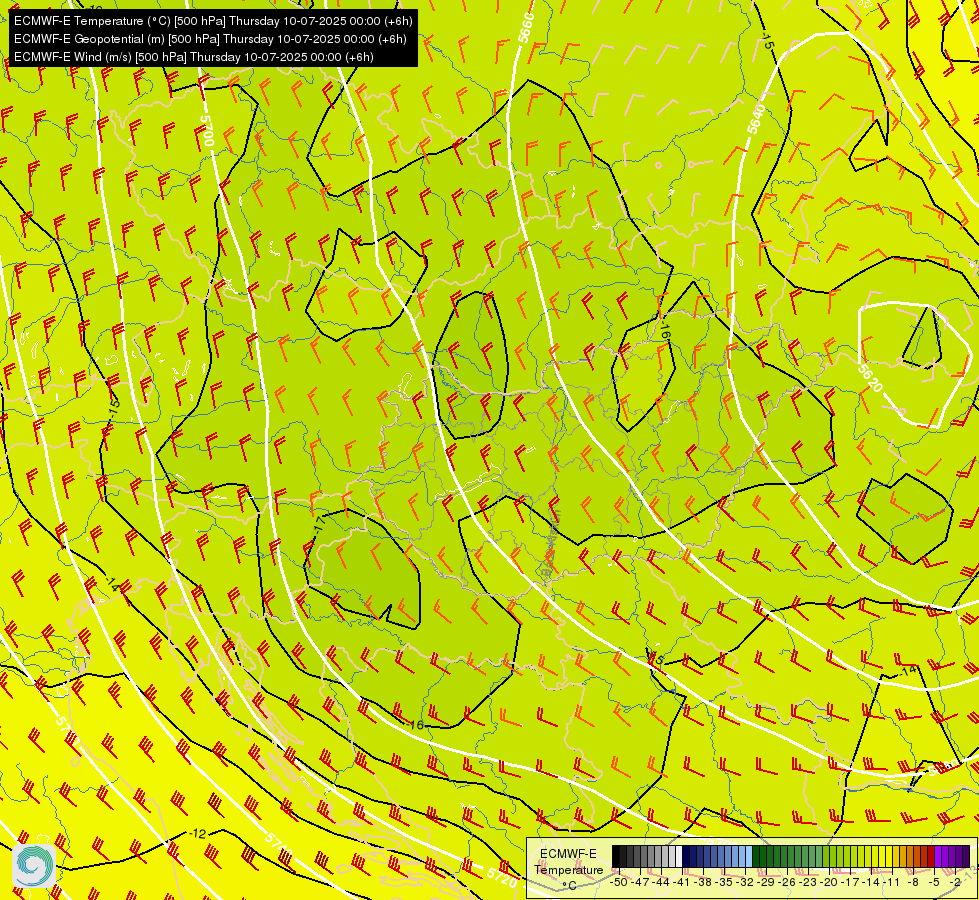
Task: Click the ECMWF-E Geopotential (m) 500 hPa title line
Action: 210,39
